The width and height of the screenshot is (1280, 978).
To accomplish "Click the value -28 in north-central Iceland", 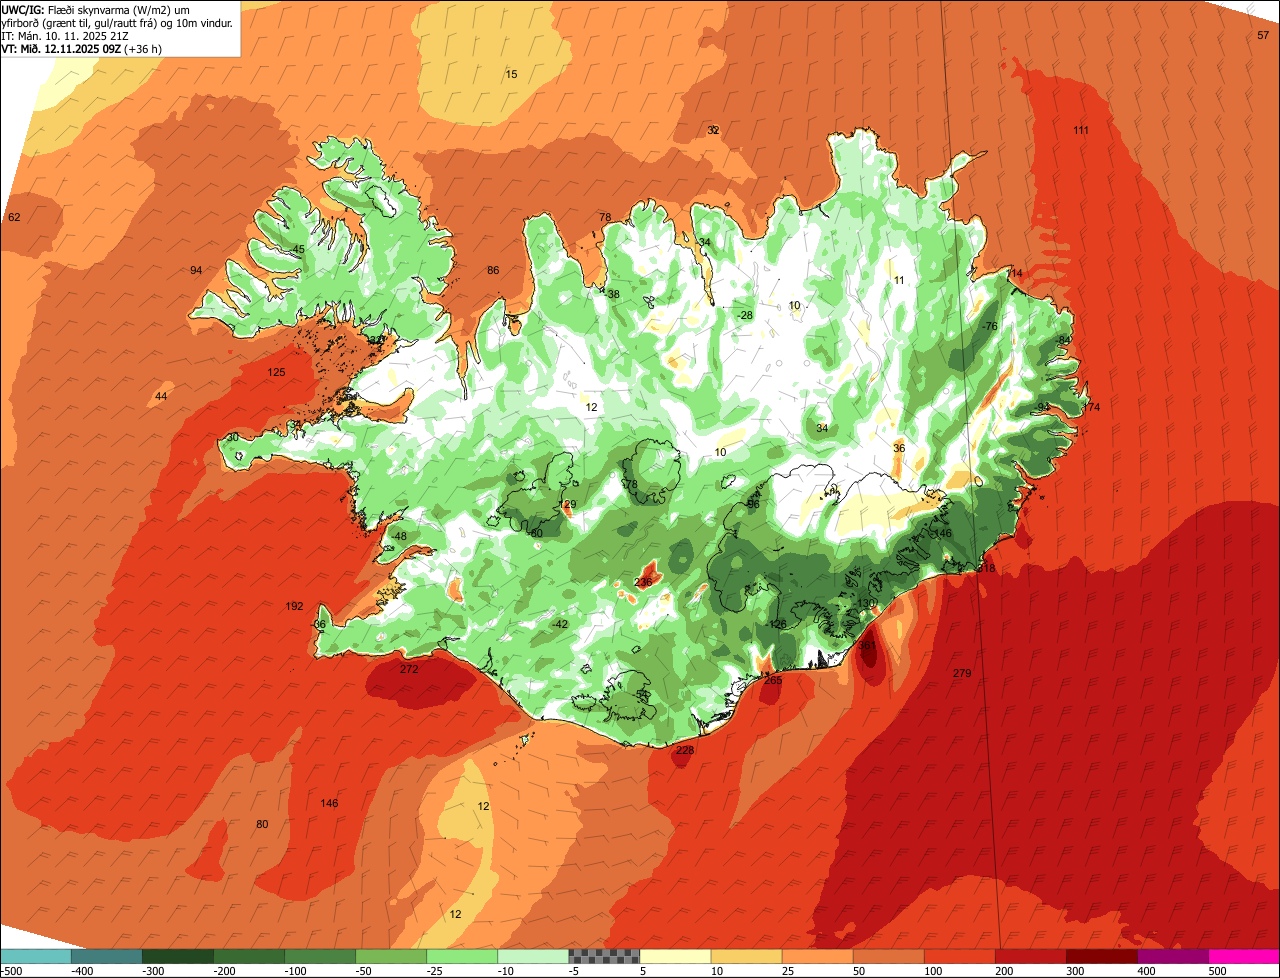I will (x=744, y=315).
